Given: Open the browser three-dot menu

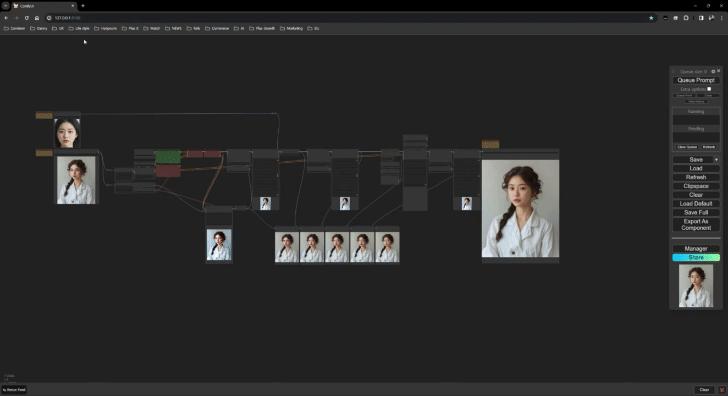Looking at the screenshot, I should [x=722, y=18].
